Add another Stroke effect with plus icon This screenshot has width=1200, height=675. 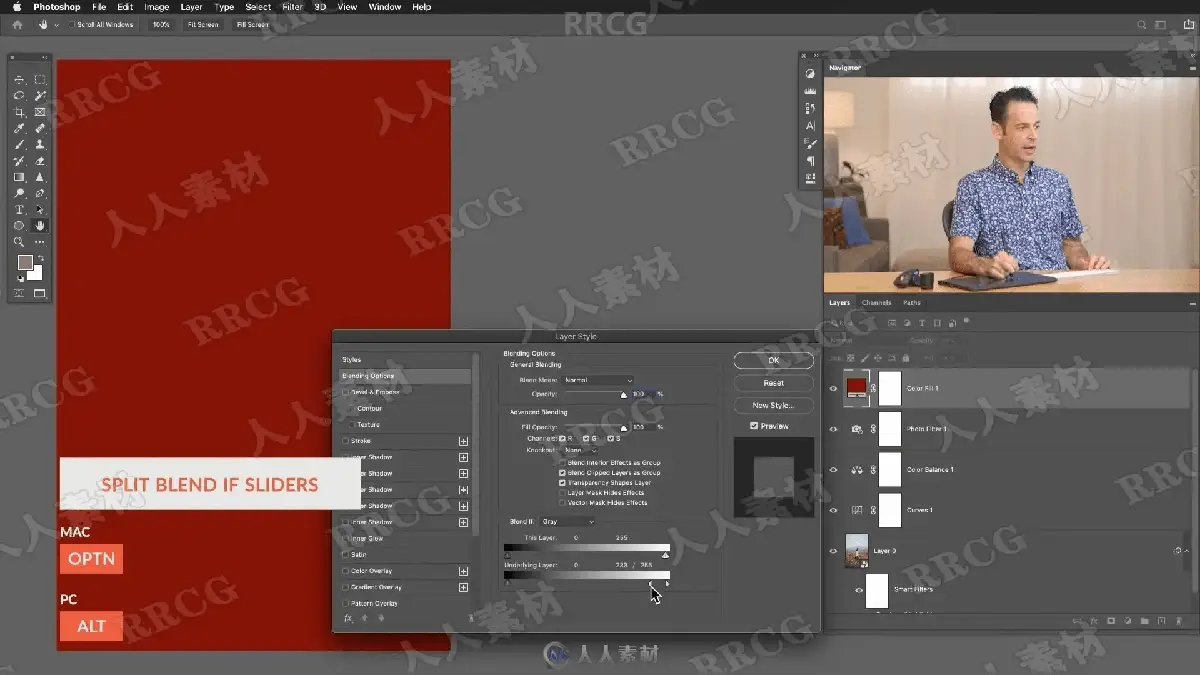[463, 441]
